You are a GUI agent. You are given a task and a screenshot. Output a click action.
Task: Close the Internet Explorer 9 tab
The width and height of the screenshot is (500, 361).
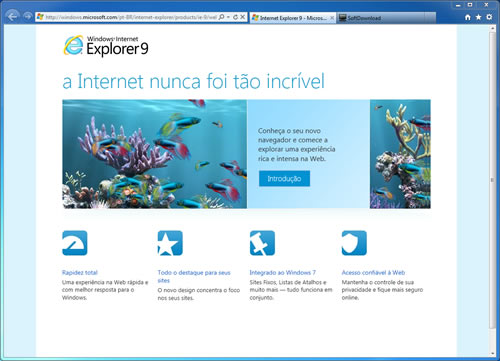[x=332, y=18]
